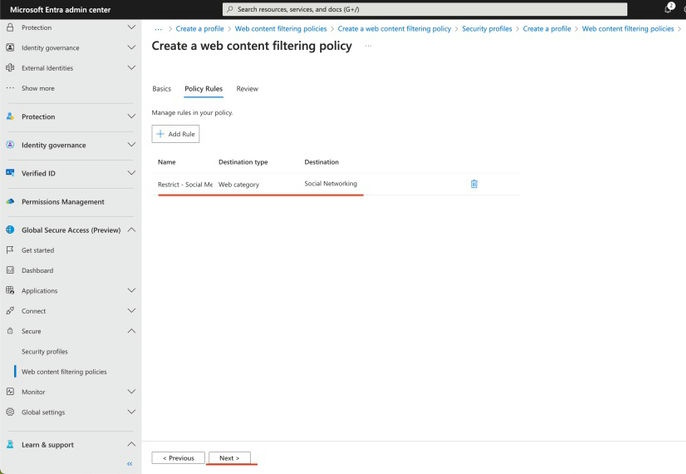
Task: Expand the small Identity governance chevron
Action: point(131,47)
